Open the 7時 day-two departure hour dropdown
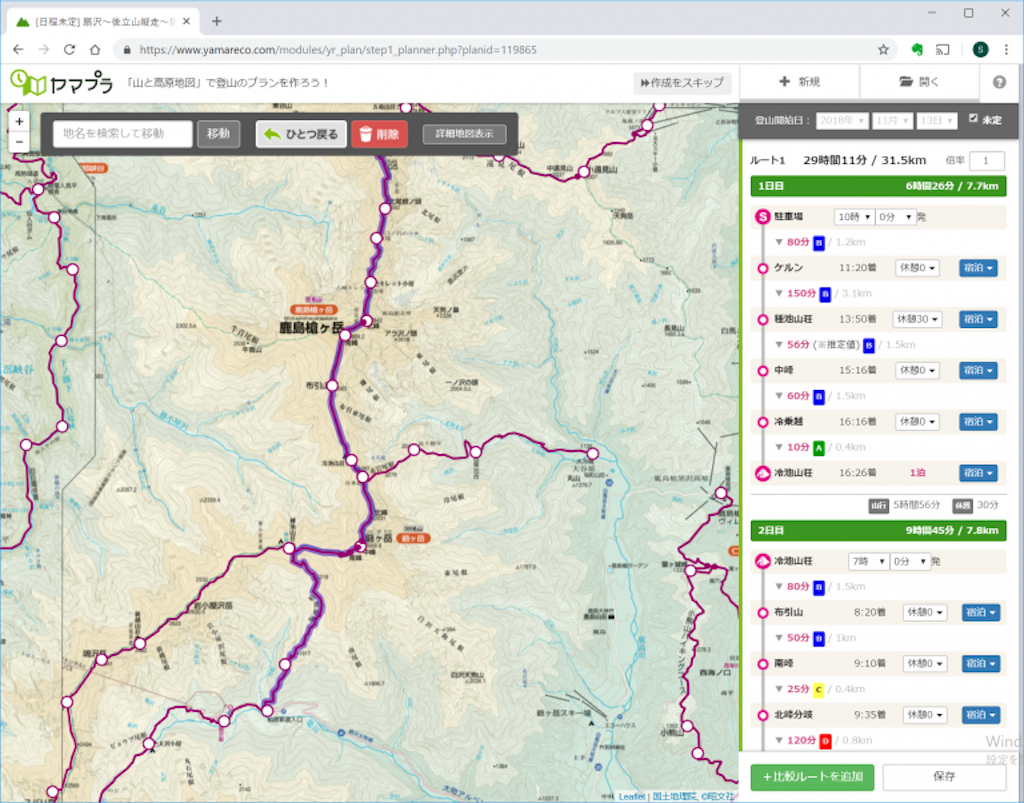 (x=869, y=561)
